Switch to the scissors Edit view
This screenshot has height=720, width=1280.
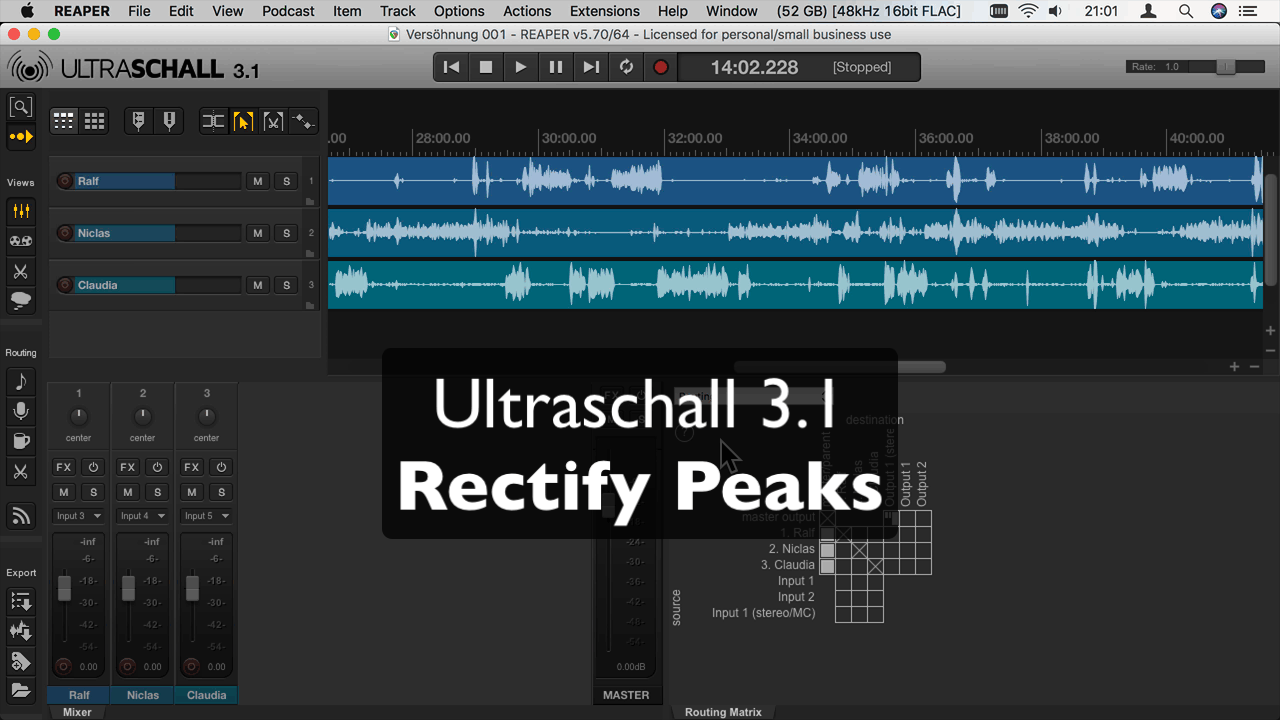(x=20, y=271)
